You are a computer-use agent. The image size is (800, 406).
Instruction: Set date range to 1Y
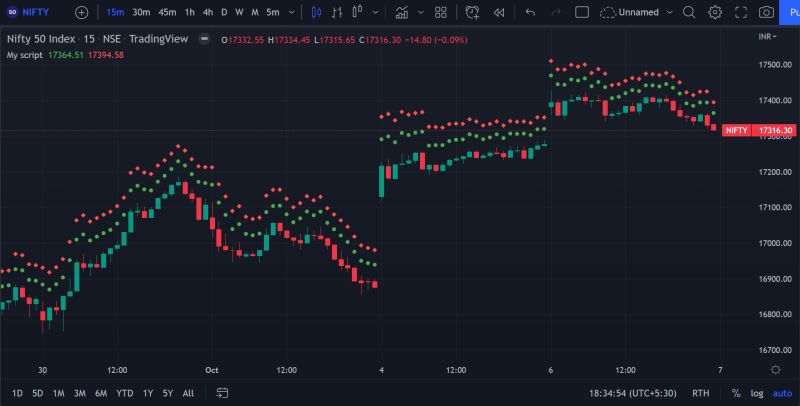point(147,393)
